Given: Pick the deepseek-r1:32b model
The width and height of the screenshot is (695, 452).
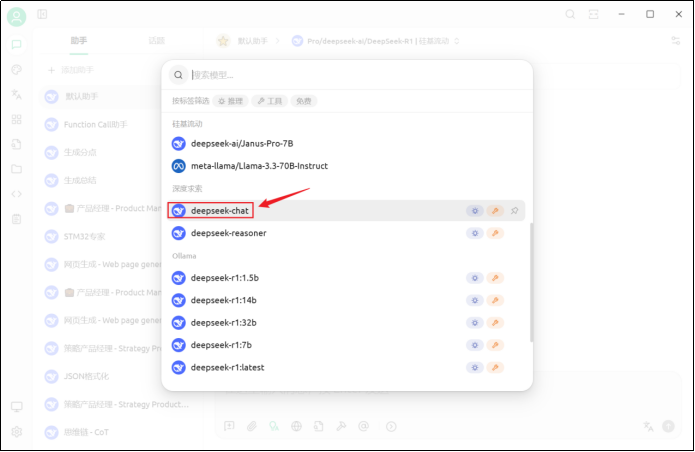Looking at the screenshot, I should (x=348, y=323).
